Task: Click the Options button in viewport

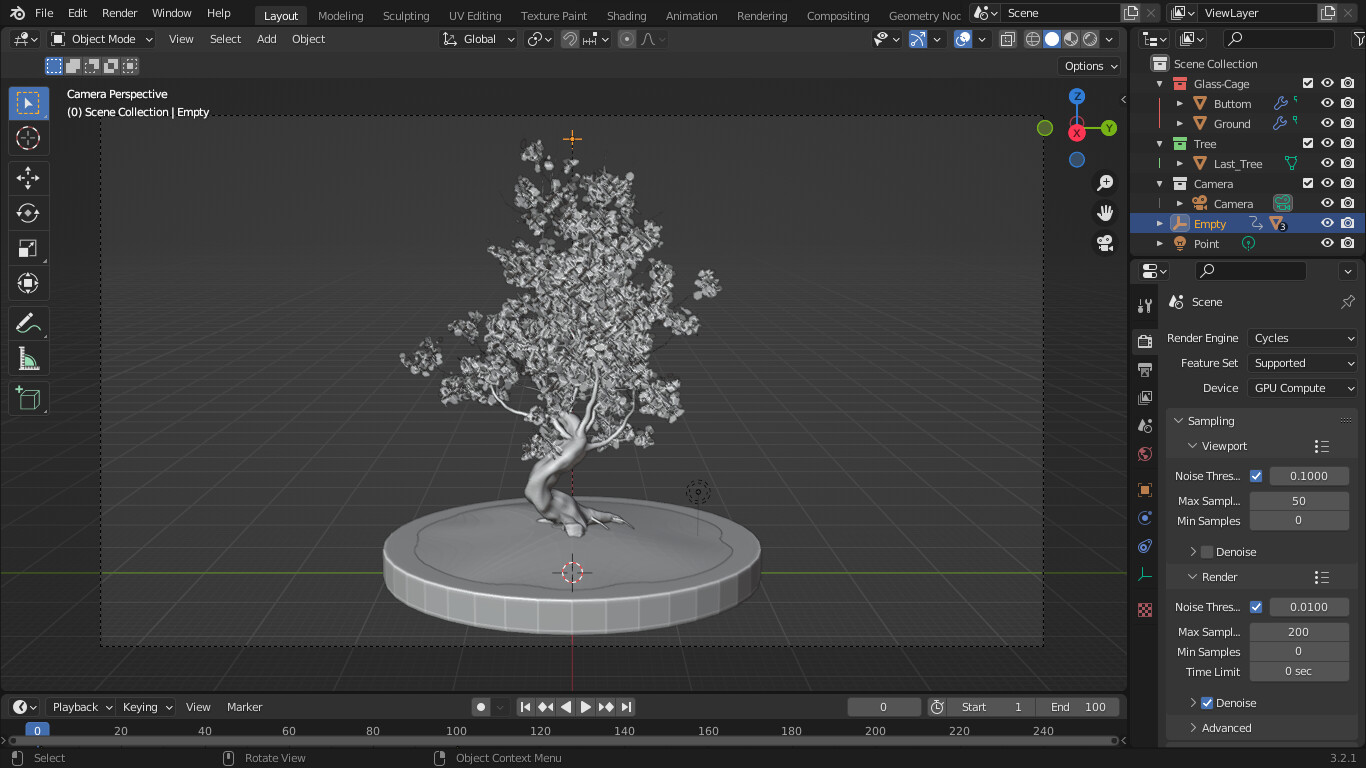Action: pyautogui.click(x=1090, y=66)
